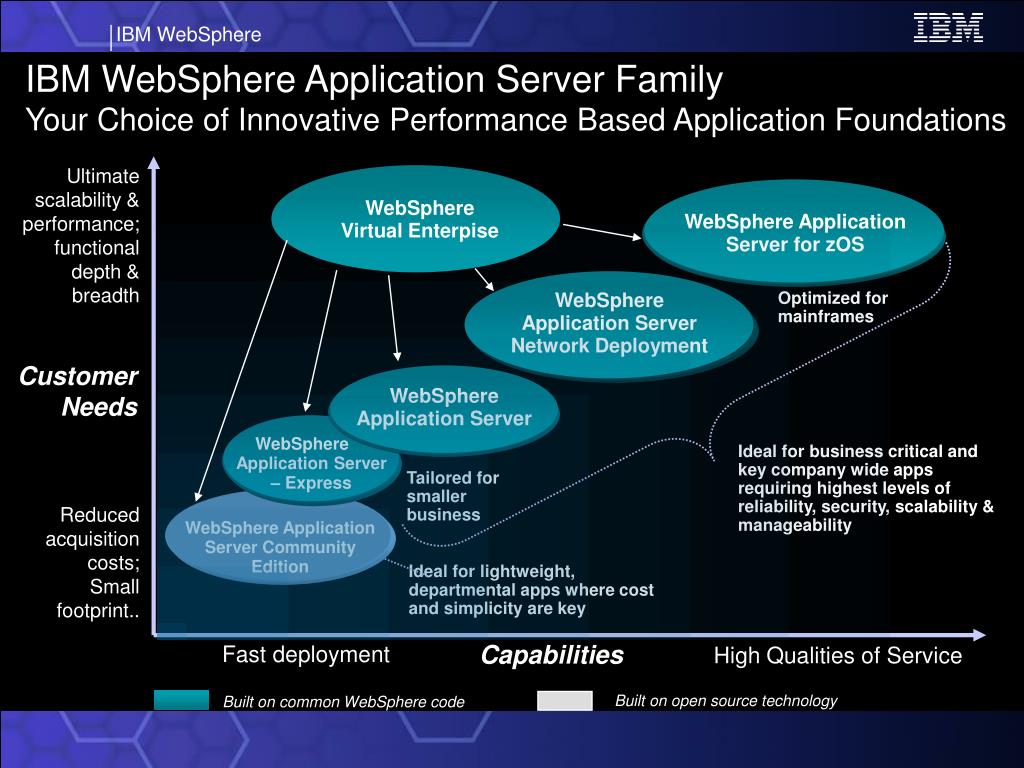Click the 'IBM WebSphere Application Server Family' title
This screenshot has height=768, width=1024.
tap(374, 80)
